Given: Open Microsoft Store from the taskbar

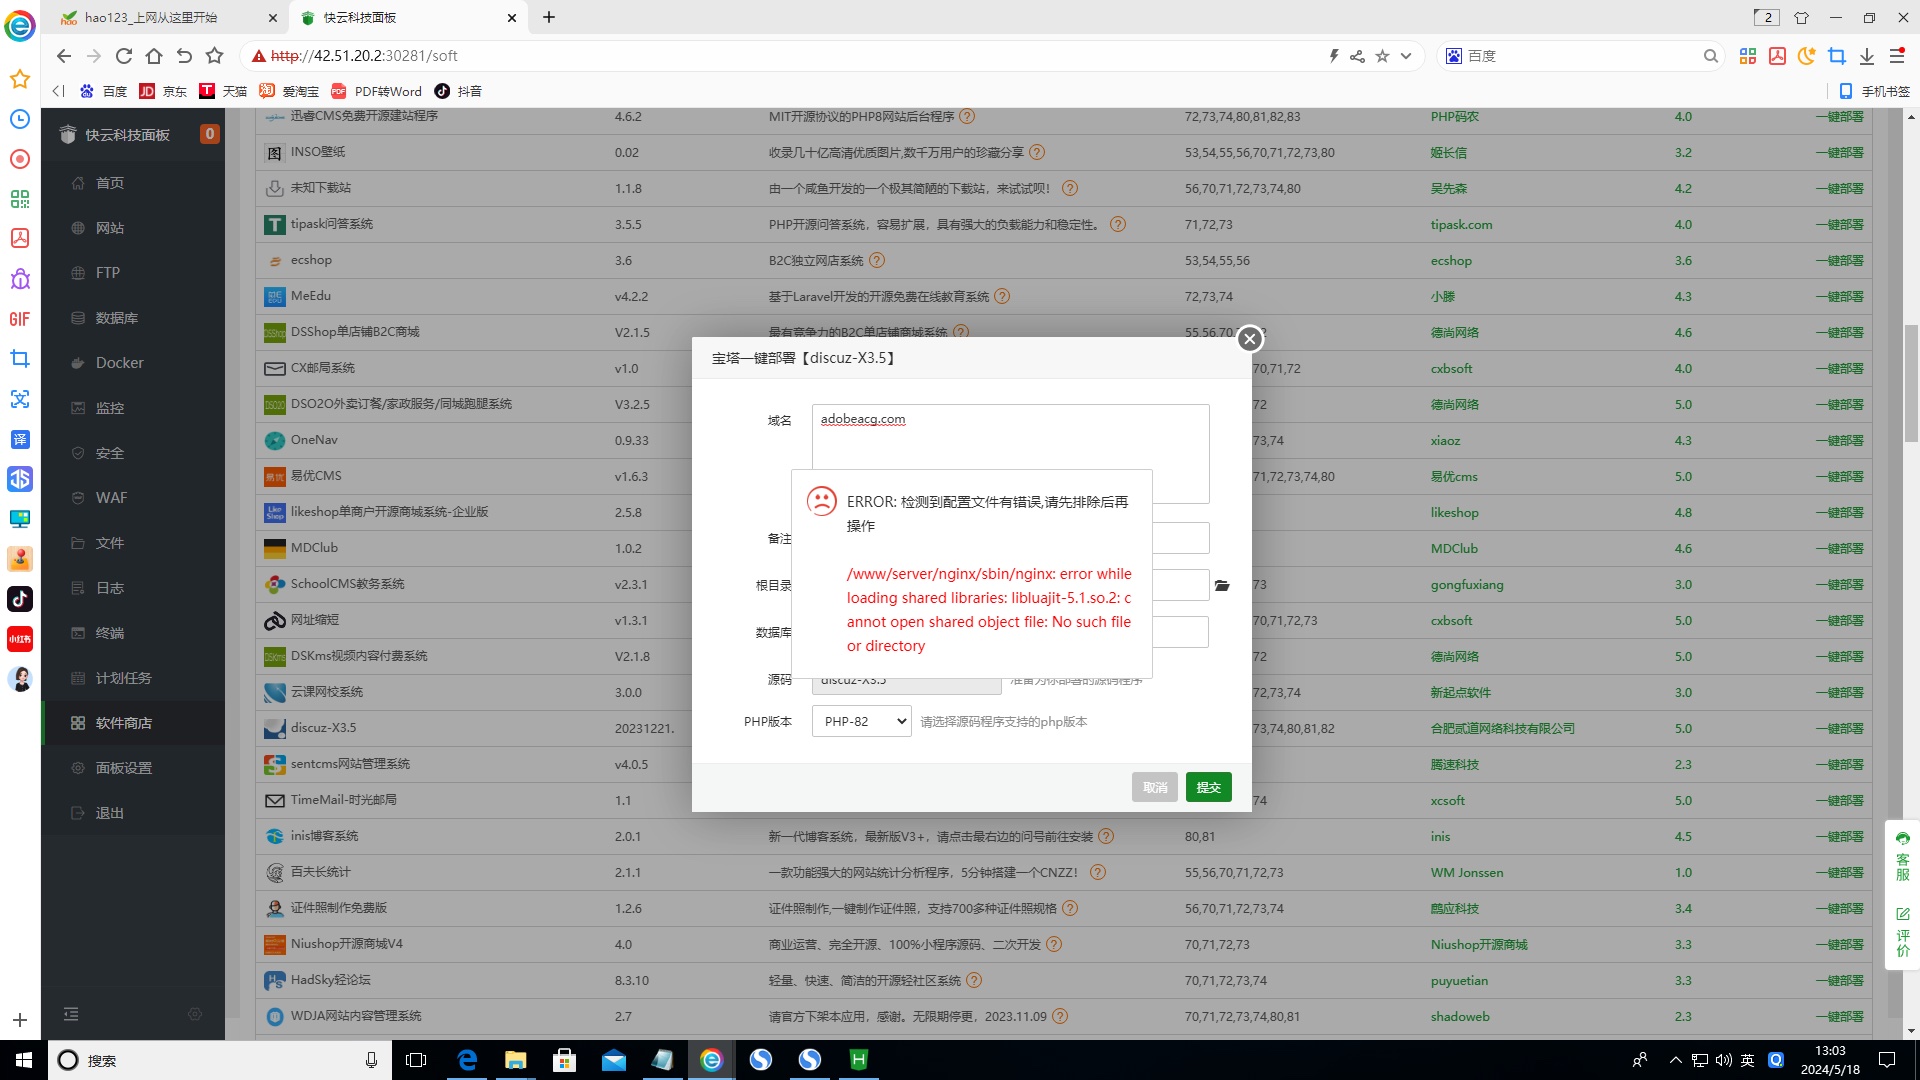Looking at the screenshot, I should 565,1060.
